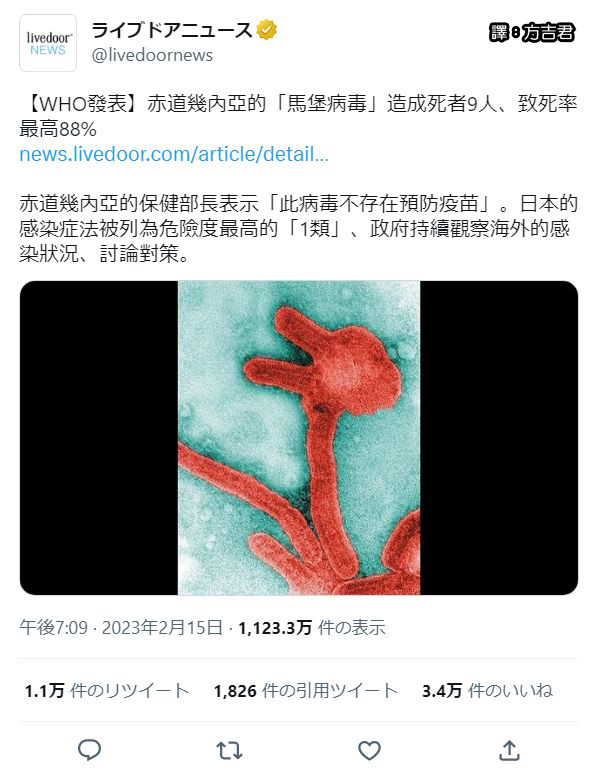View the 1,826 quote tweets list
598x779 pixels.
305,691
